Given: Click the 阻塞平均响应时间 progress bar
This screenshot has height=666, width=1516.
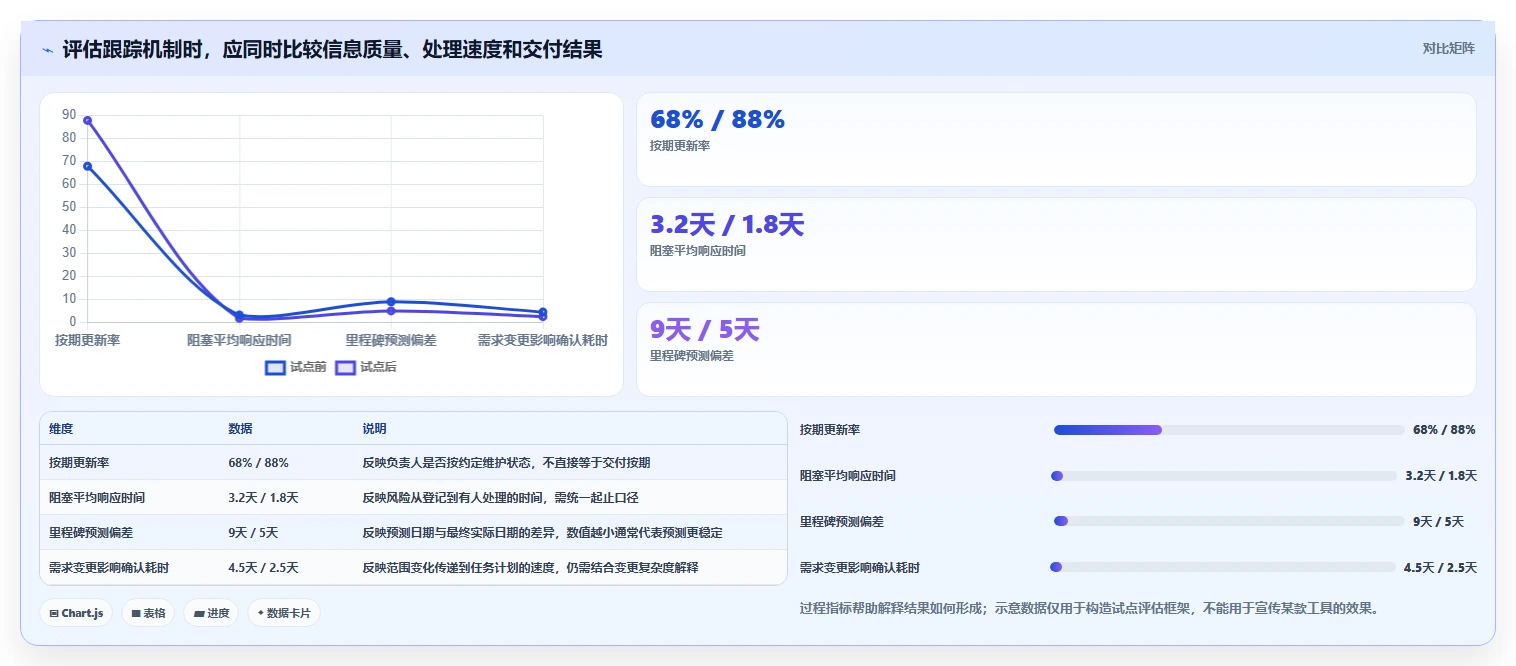Looking at the screenshot, I should click(x=1224, y=476).
